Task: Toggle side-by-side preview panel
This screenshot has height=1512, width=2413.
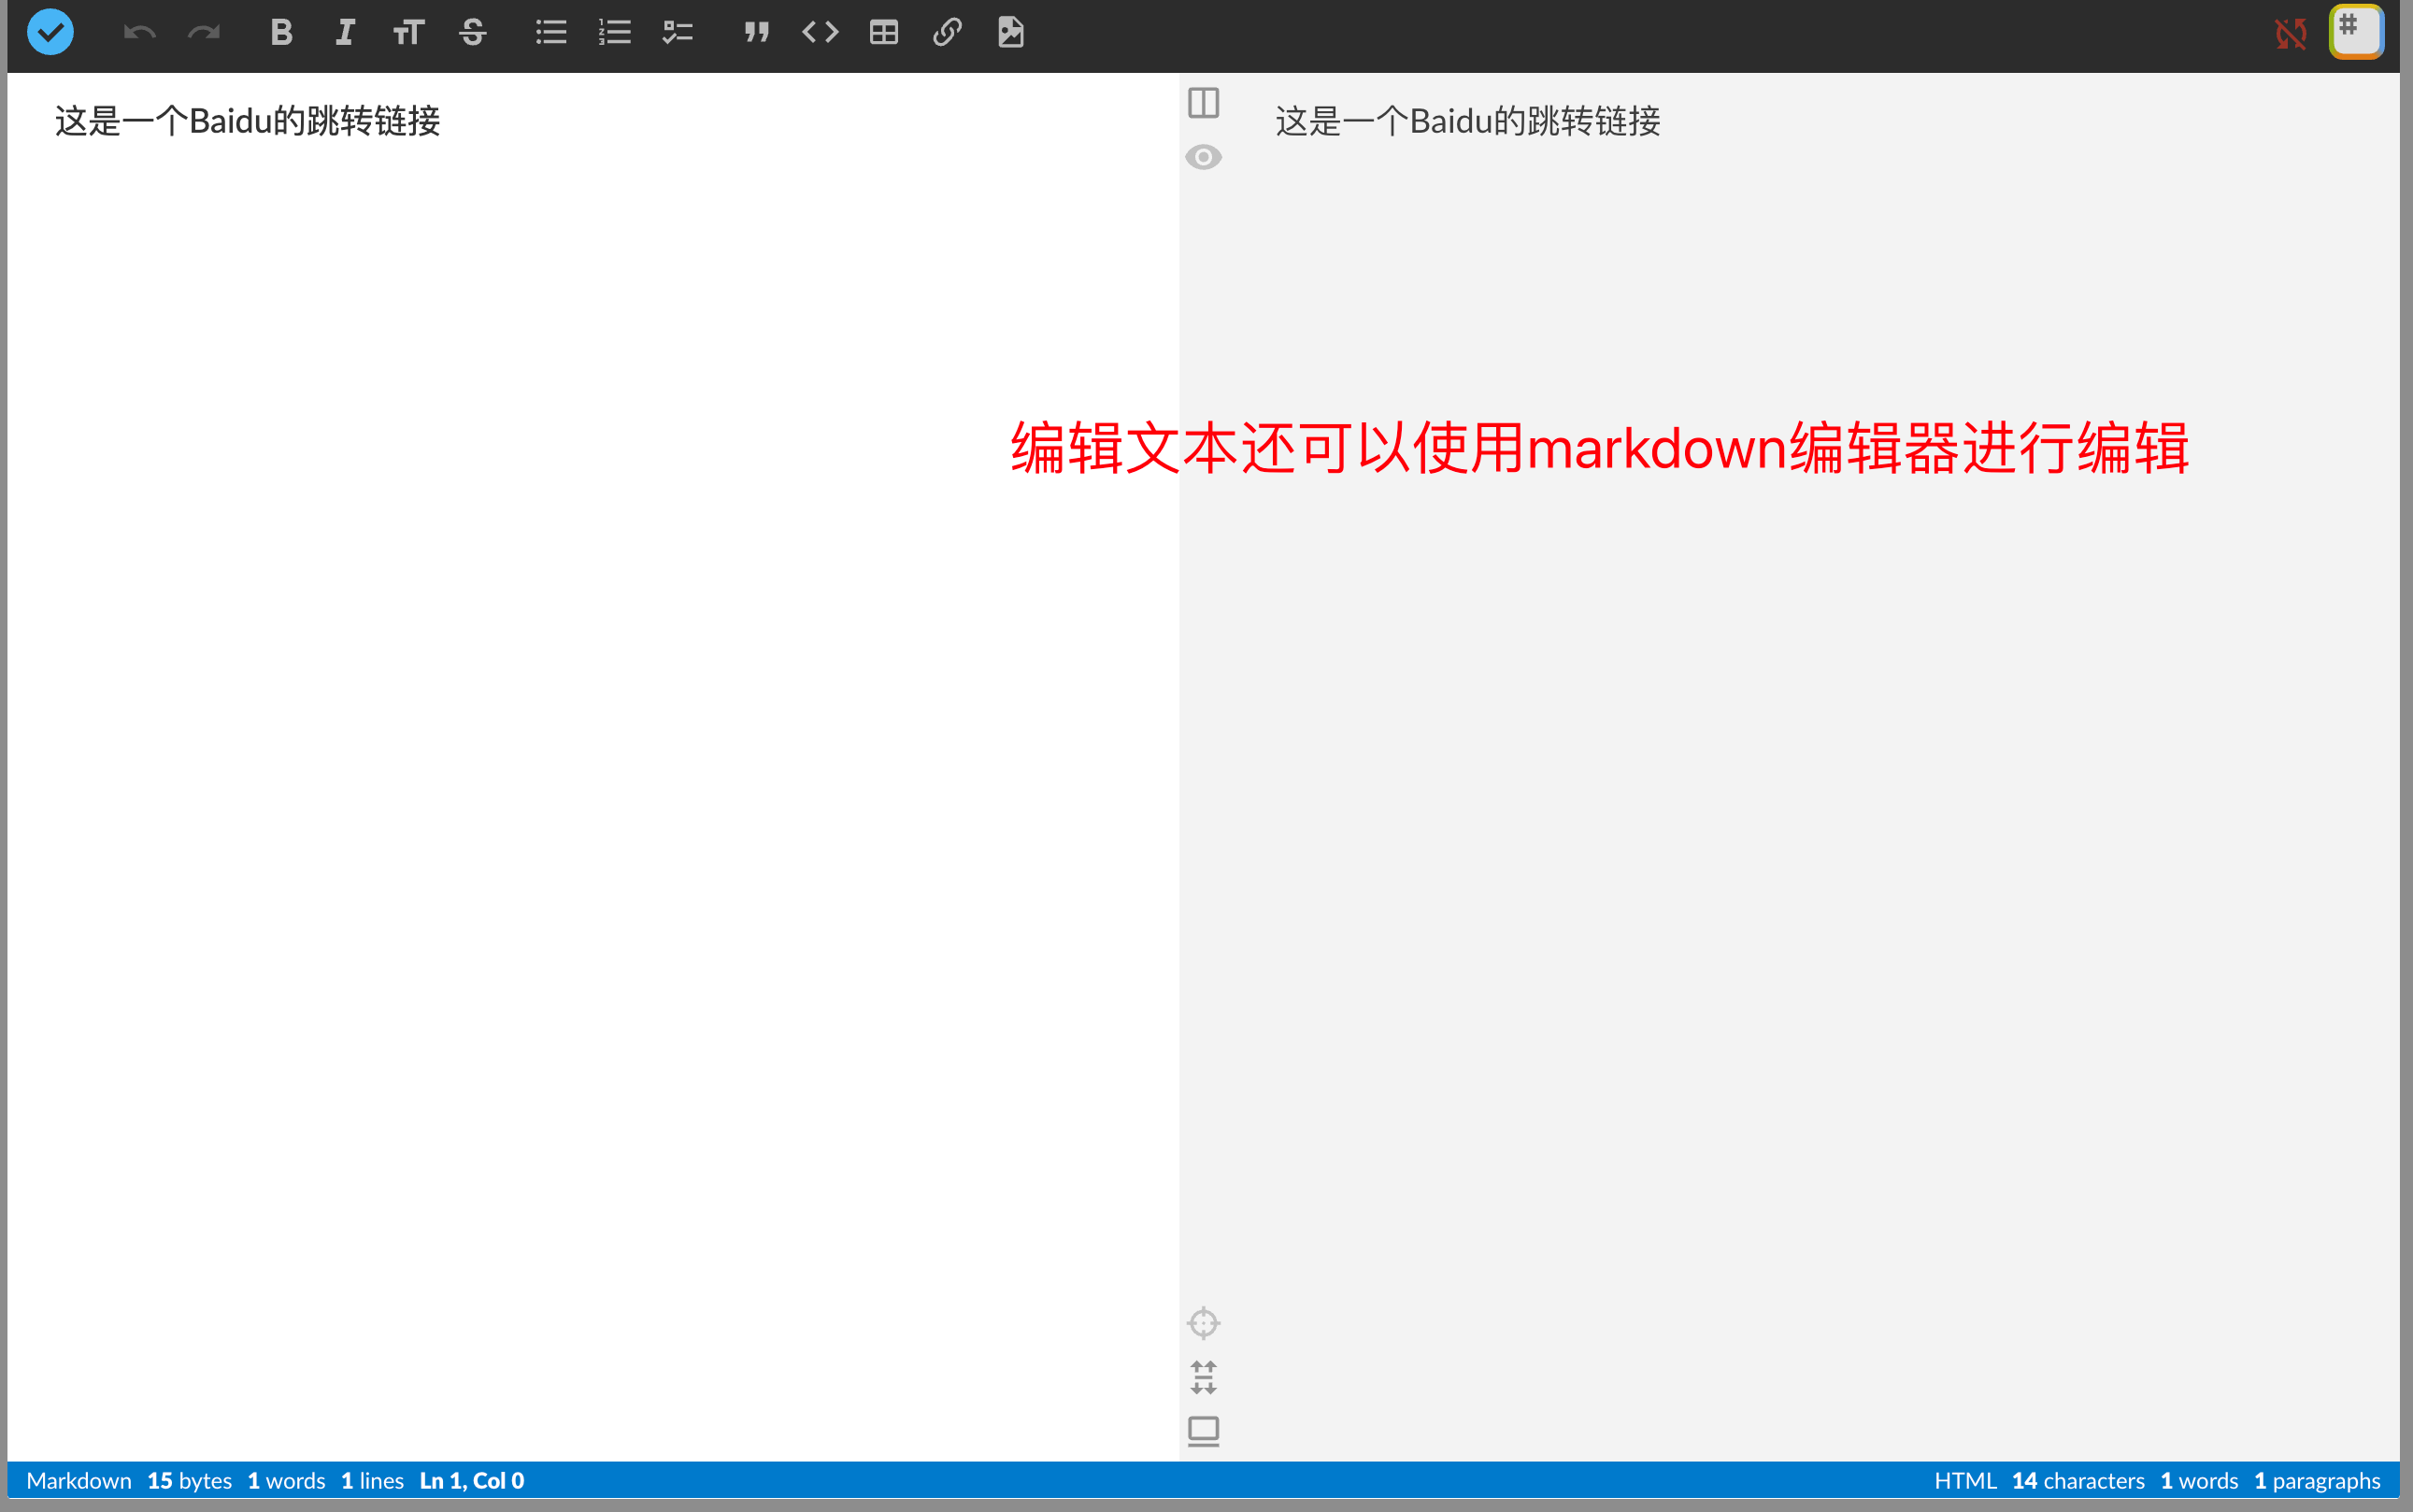Action: 1203,103
